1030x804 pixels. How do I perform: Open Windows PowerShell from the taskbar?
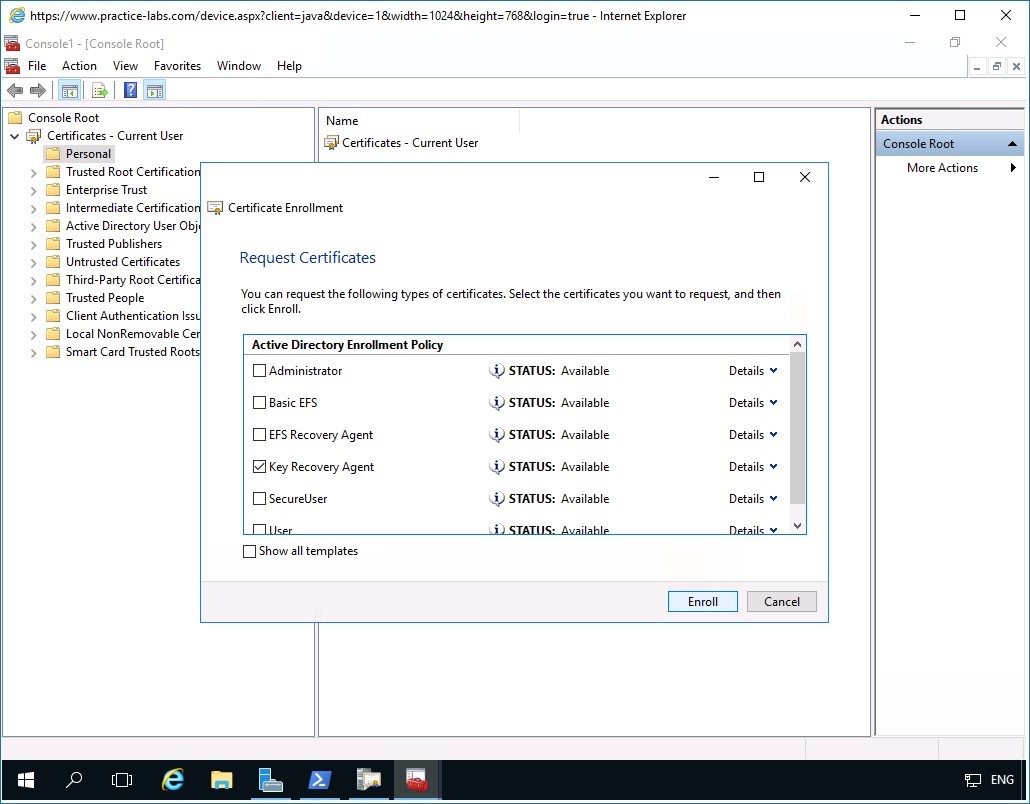319,780
